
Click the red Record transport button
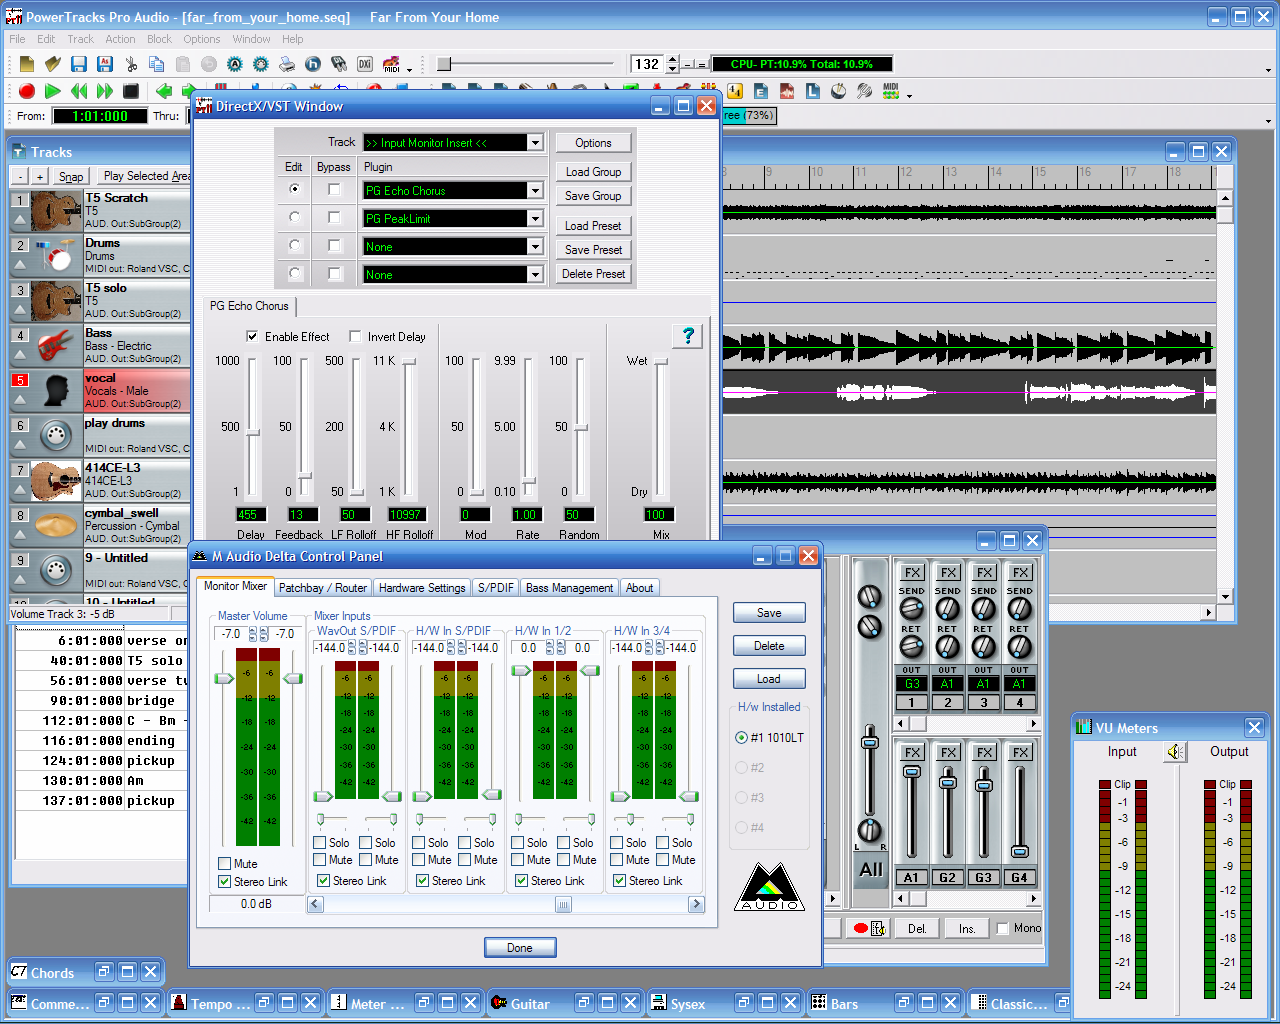pos(27,91)
